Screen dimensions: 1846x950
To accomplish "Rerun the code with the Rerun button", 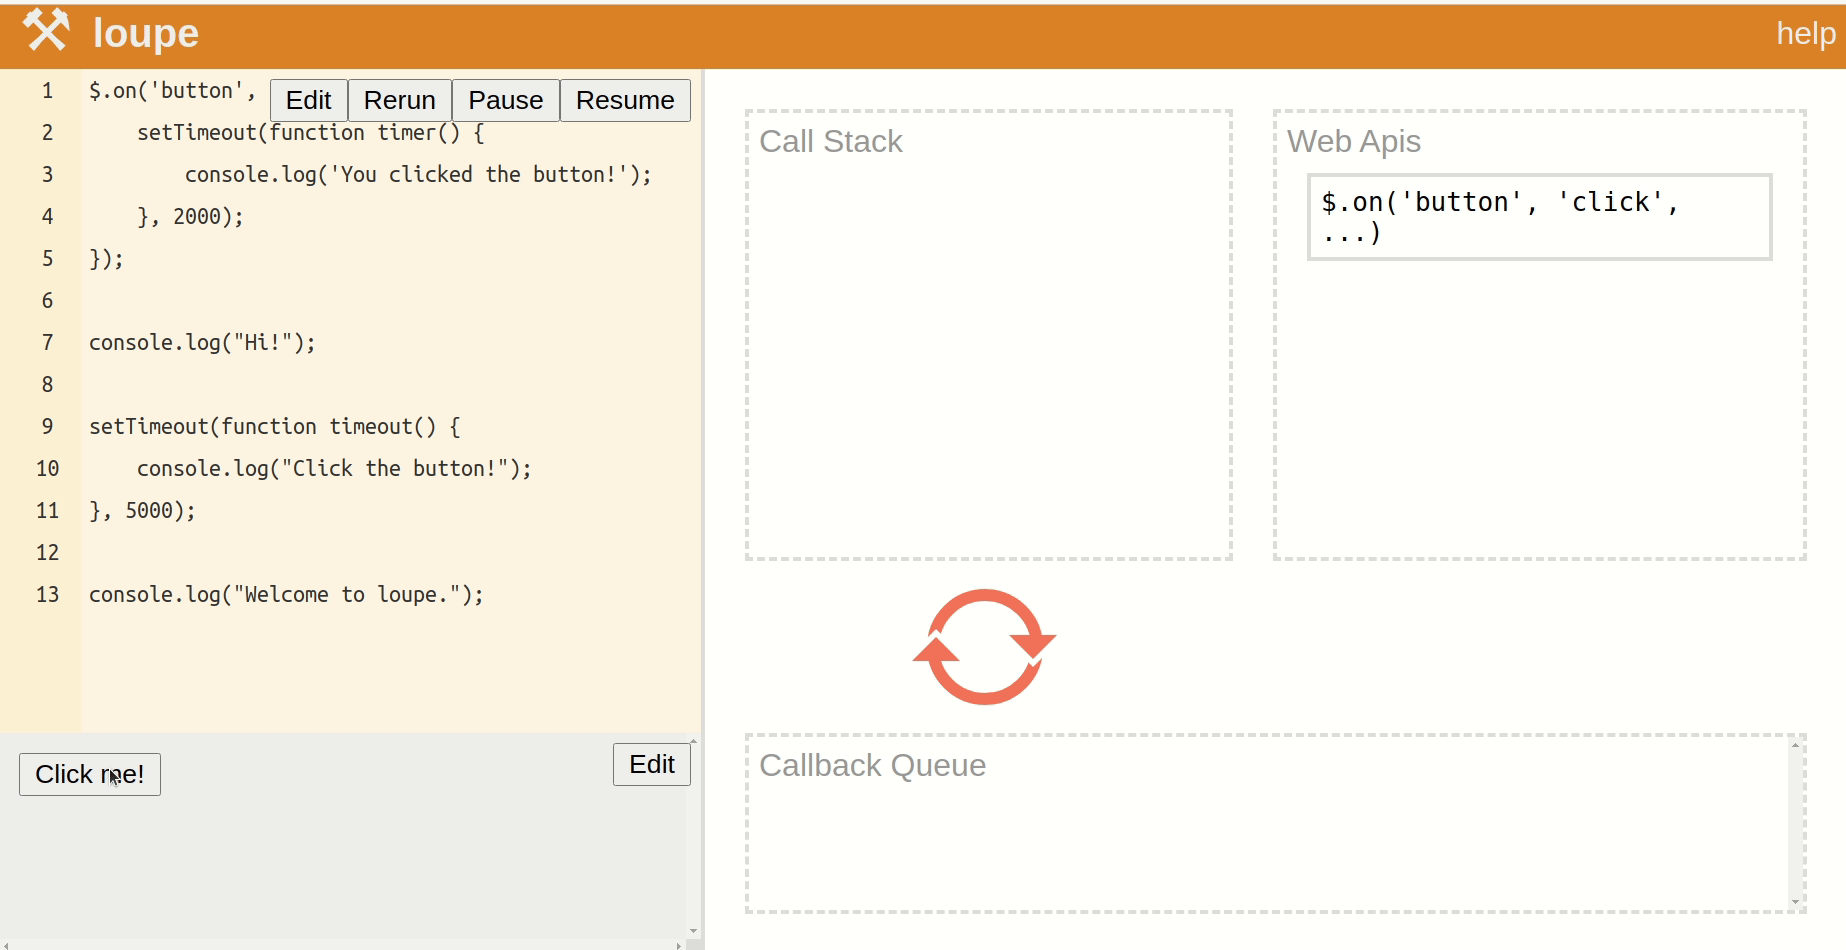I will (x=399, y=100).
